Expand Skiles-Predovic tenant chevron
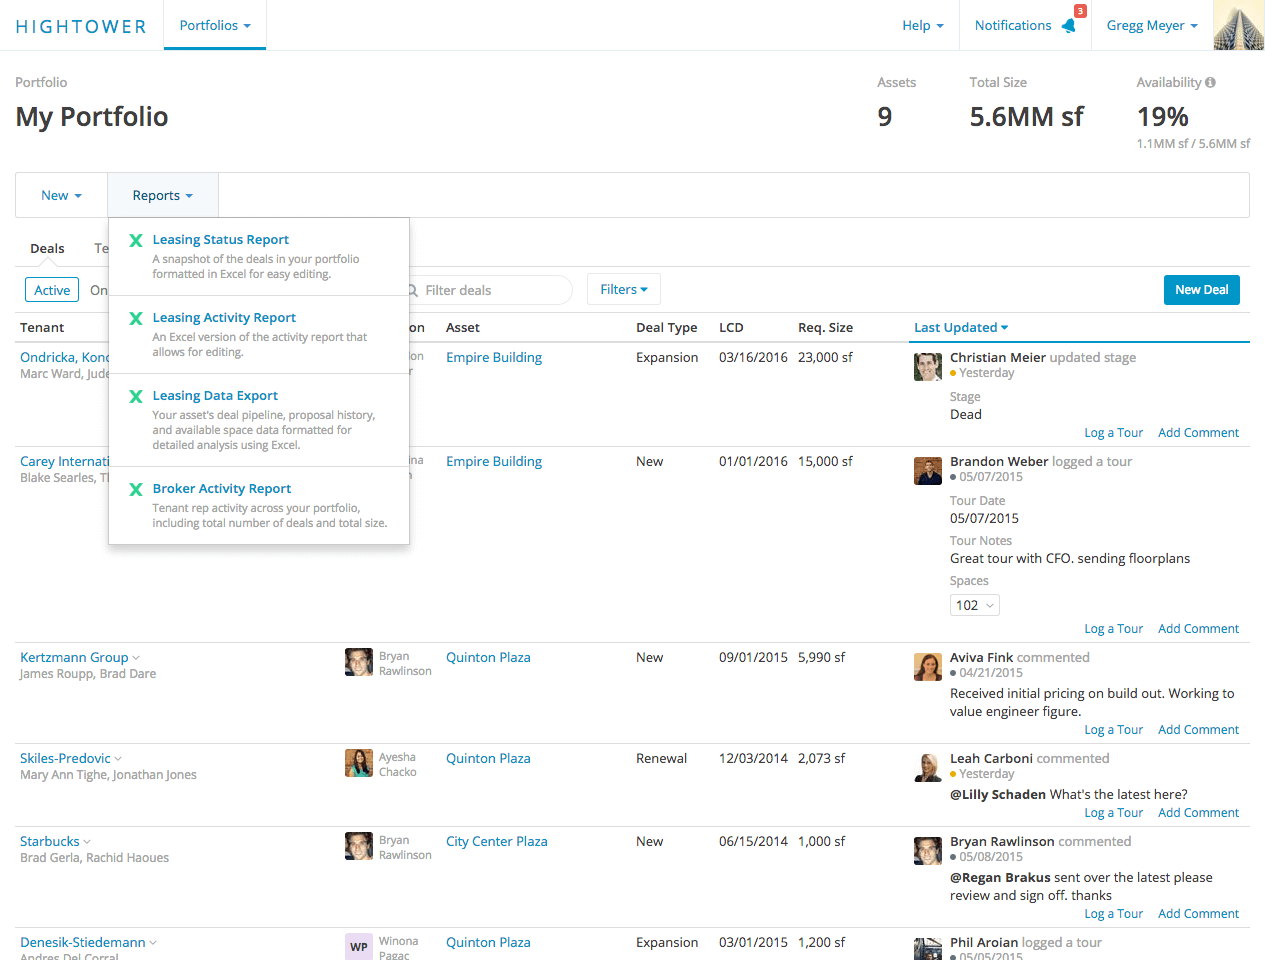This screenshot has width=1265, height=960. pyautogui.click(x=118, y=759)
